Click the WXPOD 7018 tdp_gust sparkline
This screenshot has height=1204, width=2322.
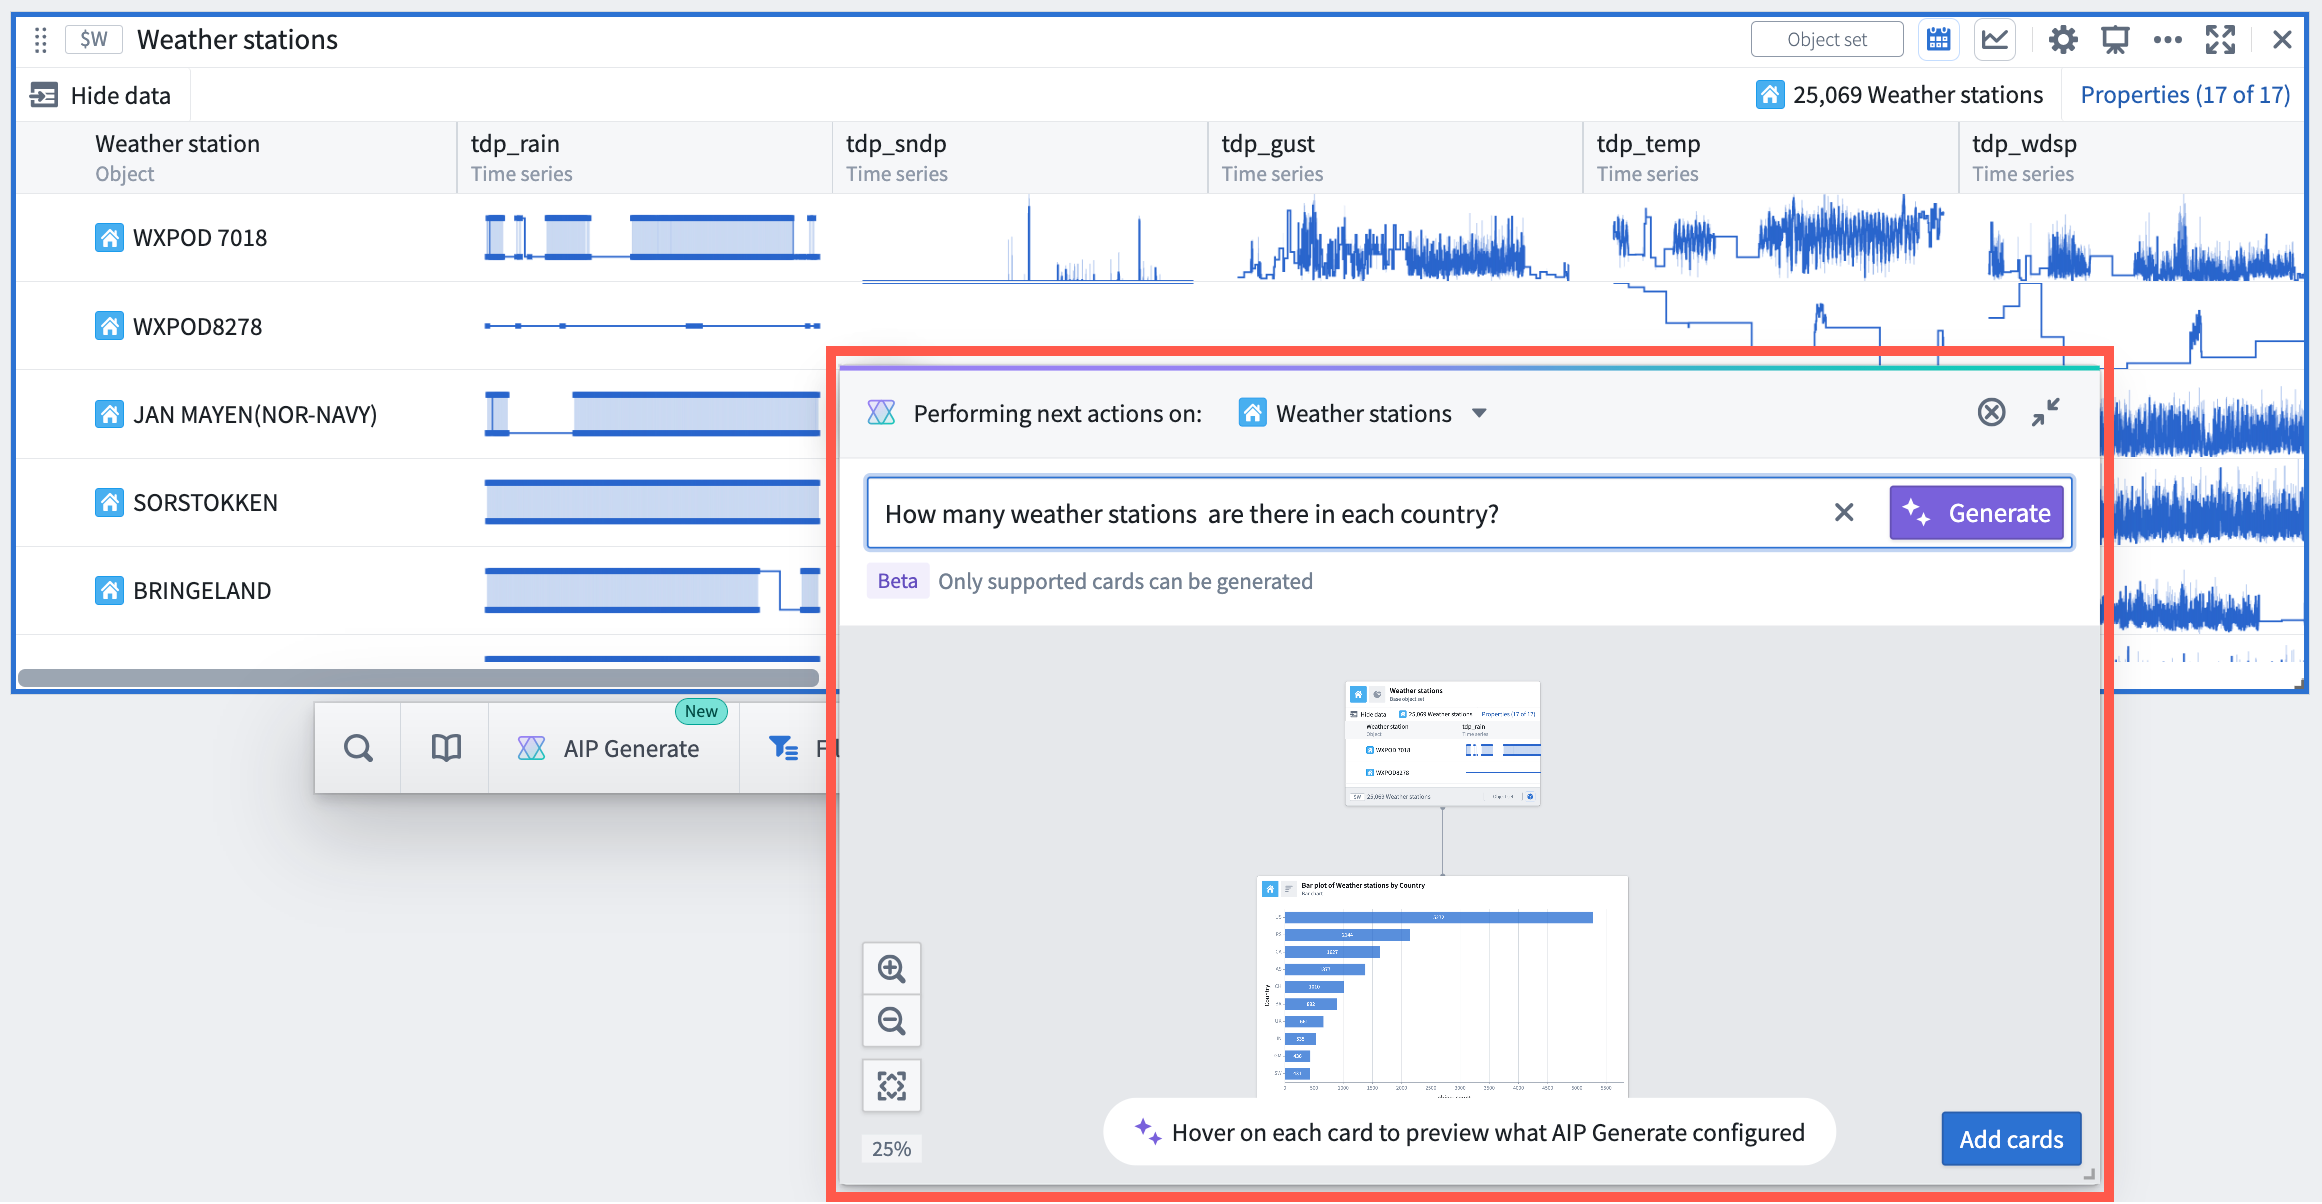coord(1404,240)
